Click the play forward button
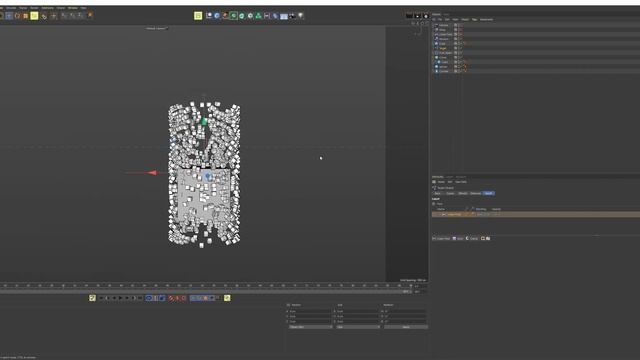The image size is (640, 360). tap(120, 298)
